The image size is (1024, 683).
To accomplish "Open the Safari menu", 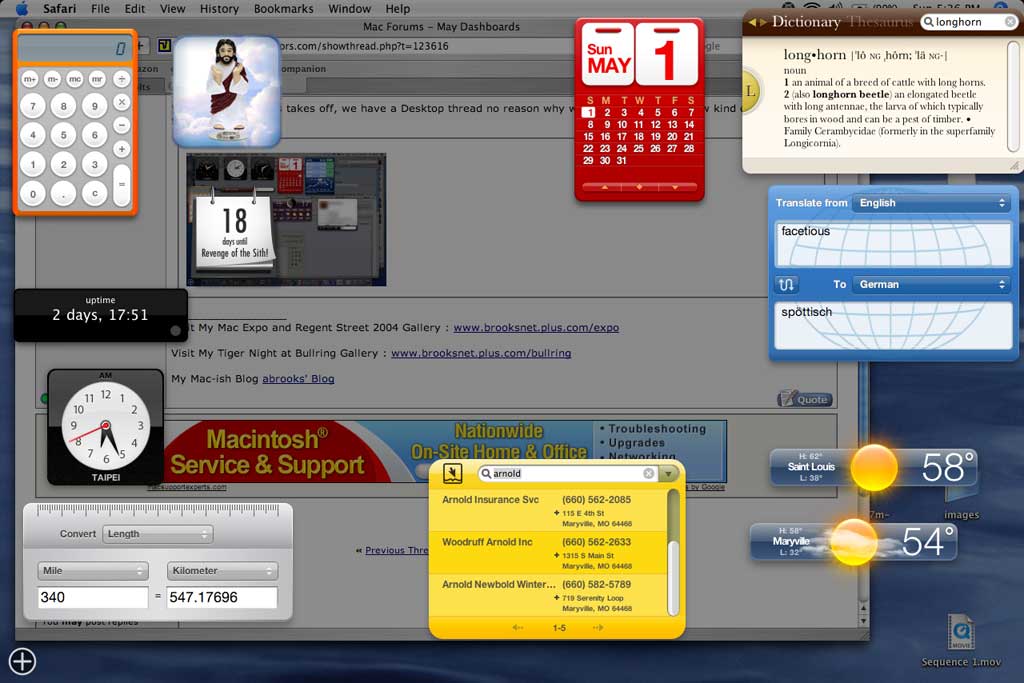I will click(x=59, y=8).
